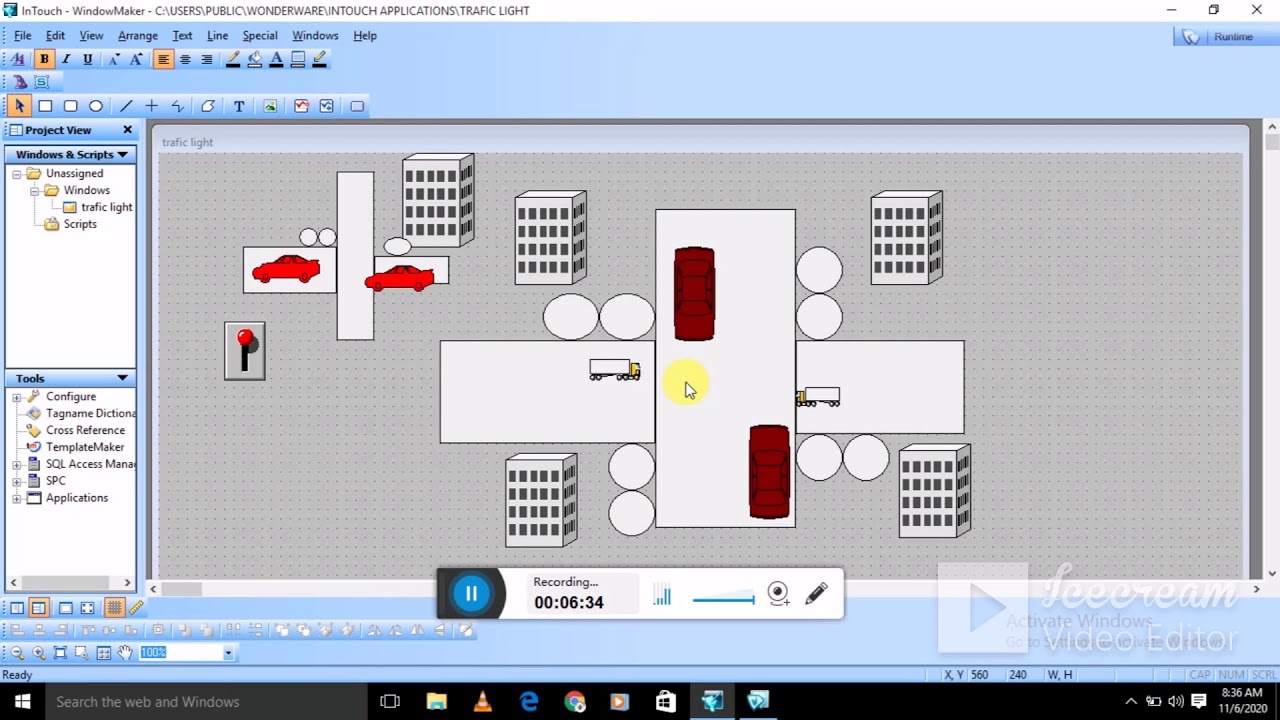Screen dimensions: 1280x720
Task: Open the Windows menu
Action: [x=315, y=36]
